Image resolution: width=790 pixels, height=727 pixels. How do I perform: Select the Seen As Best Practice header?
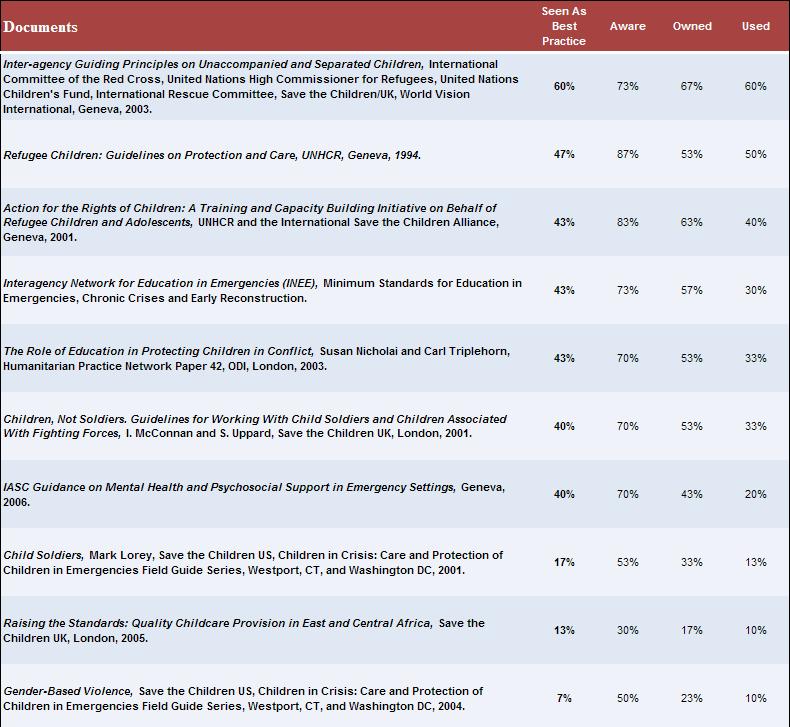coord(564,26)
